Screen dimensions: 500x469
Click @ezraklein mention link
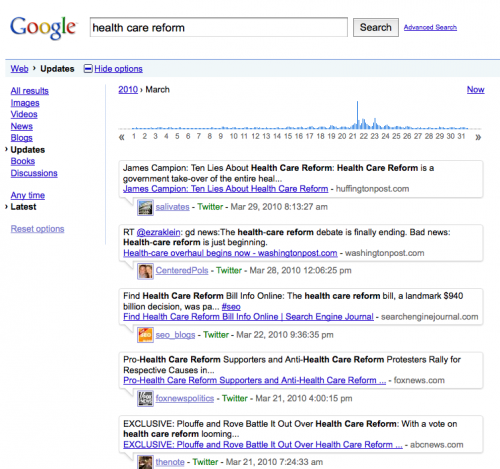click(x=158, y=232)
